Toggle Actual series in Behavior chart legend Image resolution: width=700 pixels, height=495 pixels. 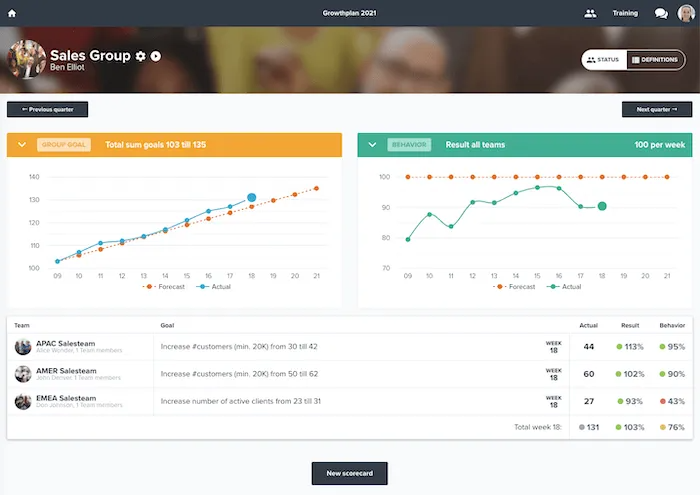pos(565,286)
